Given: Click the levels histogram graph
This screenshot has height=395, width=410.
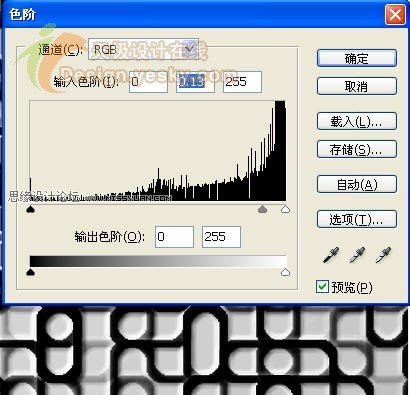Looking at the screenshot, I should [158, 151].
